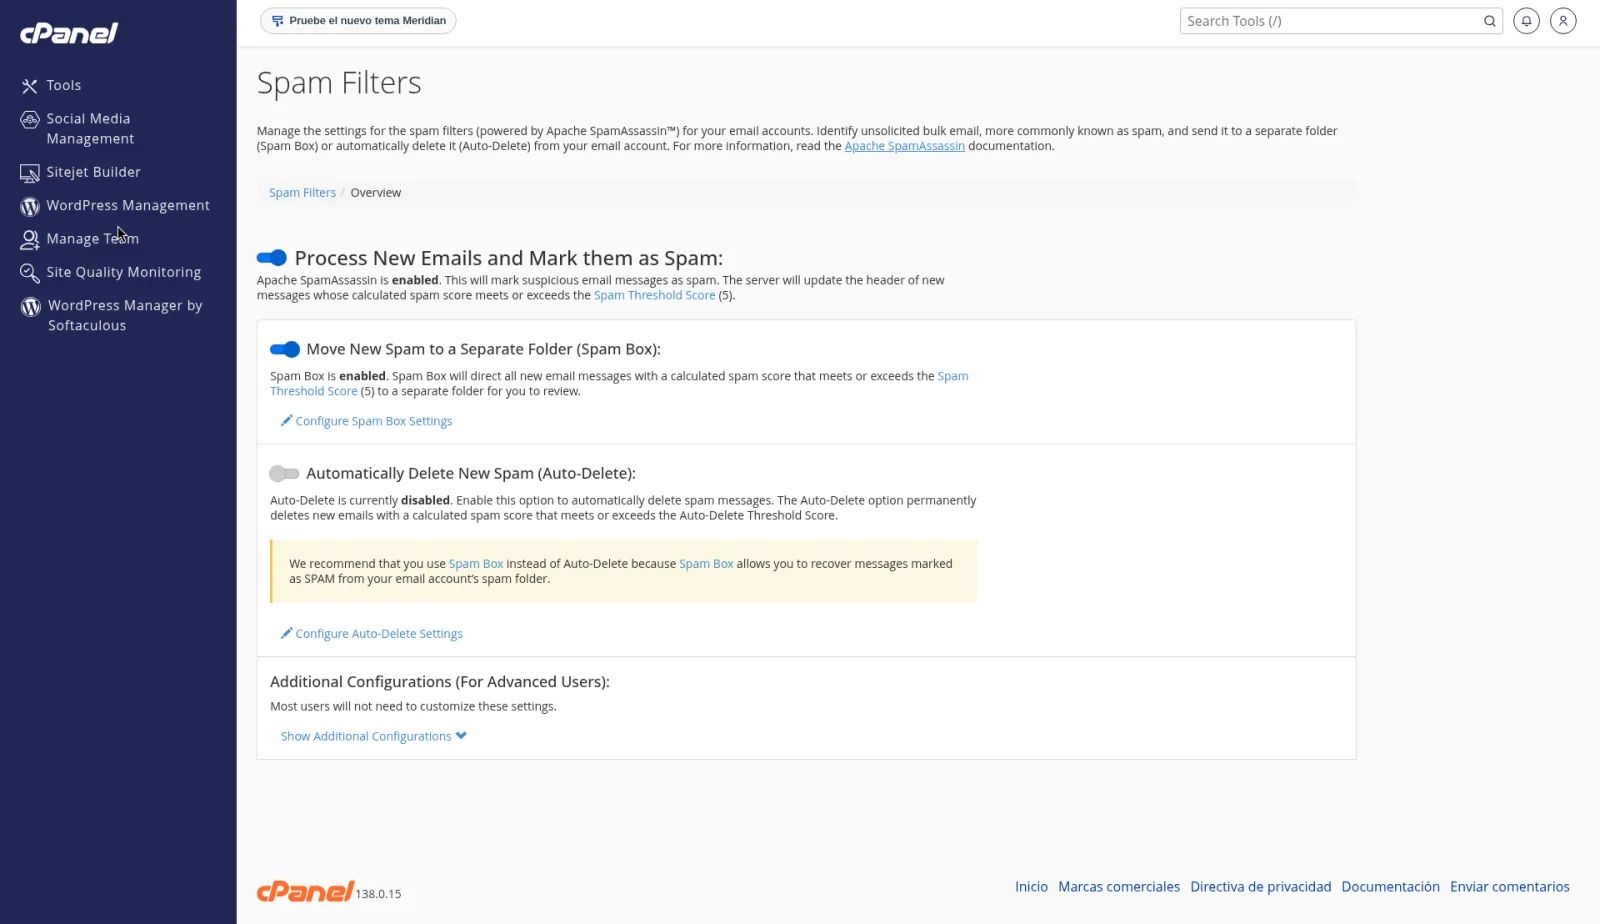Click Spam Threshold Score link under Process New Emails

[x=655, y=295]
